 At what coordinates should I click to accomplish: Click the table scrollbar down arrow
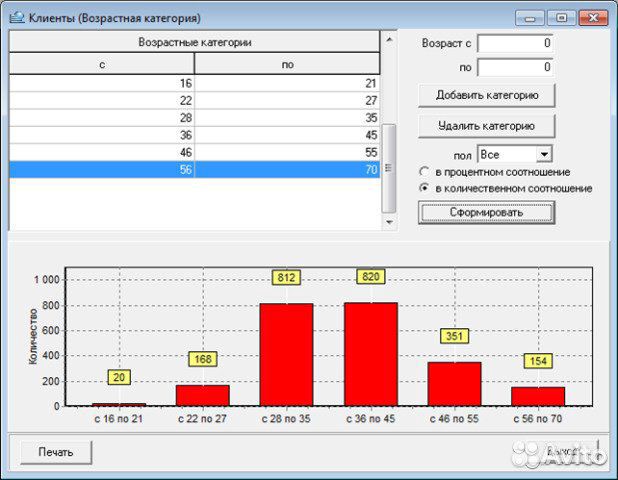(x=388, y=222)
